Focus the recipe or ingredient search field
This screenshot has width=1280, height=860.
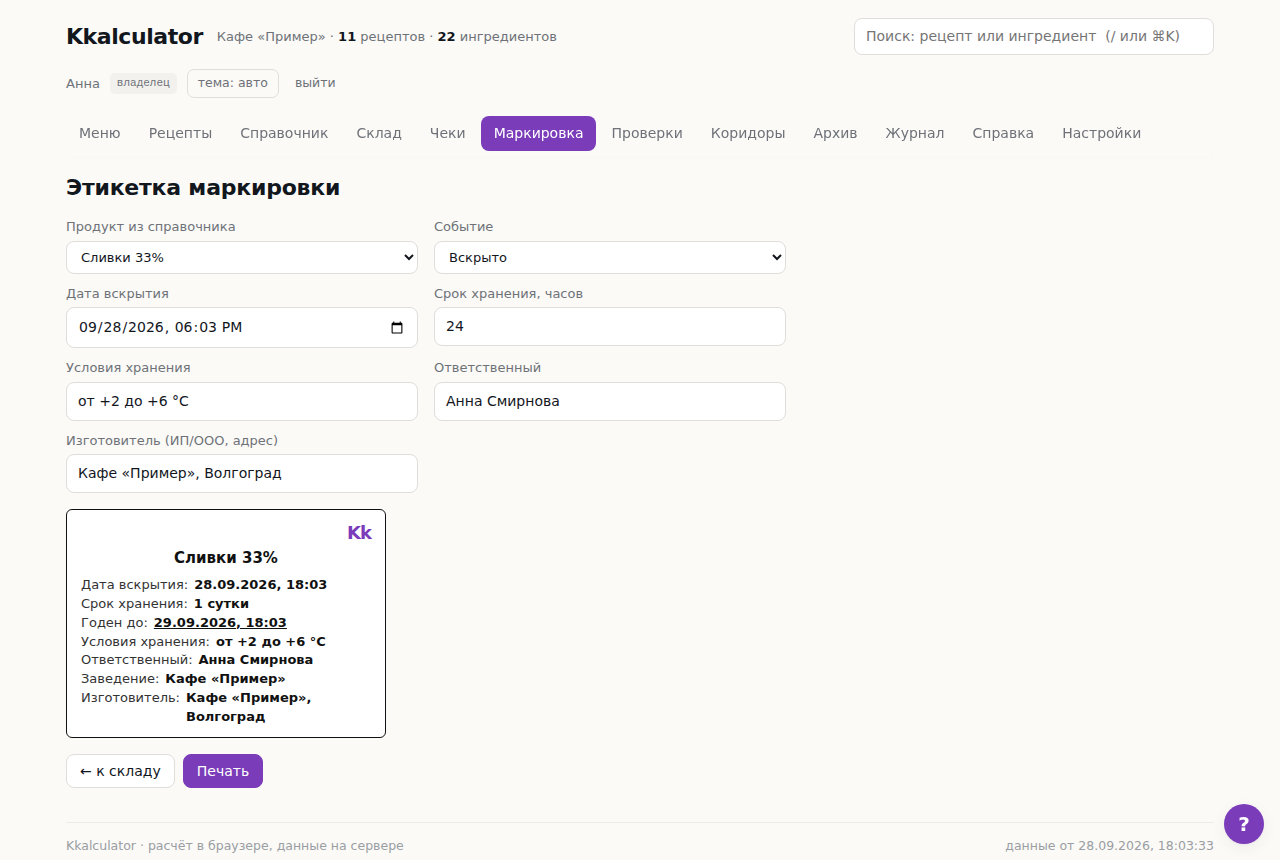click(x=1034, y=36)
